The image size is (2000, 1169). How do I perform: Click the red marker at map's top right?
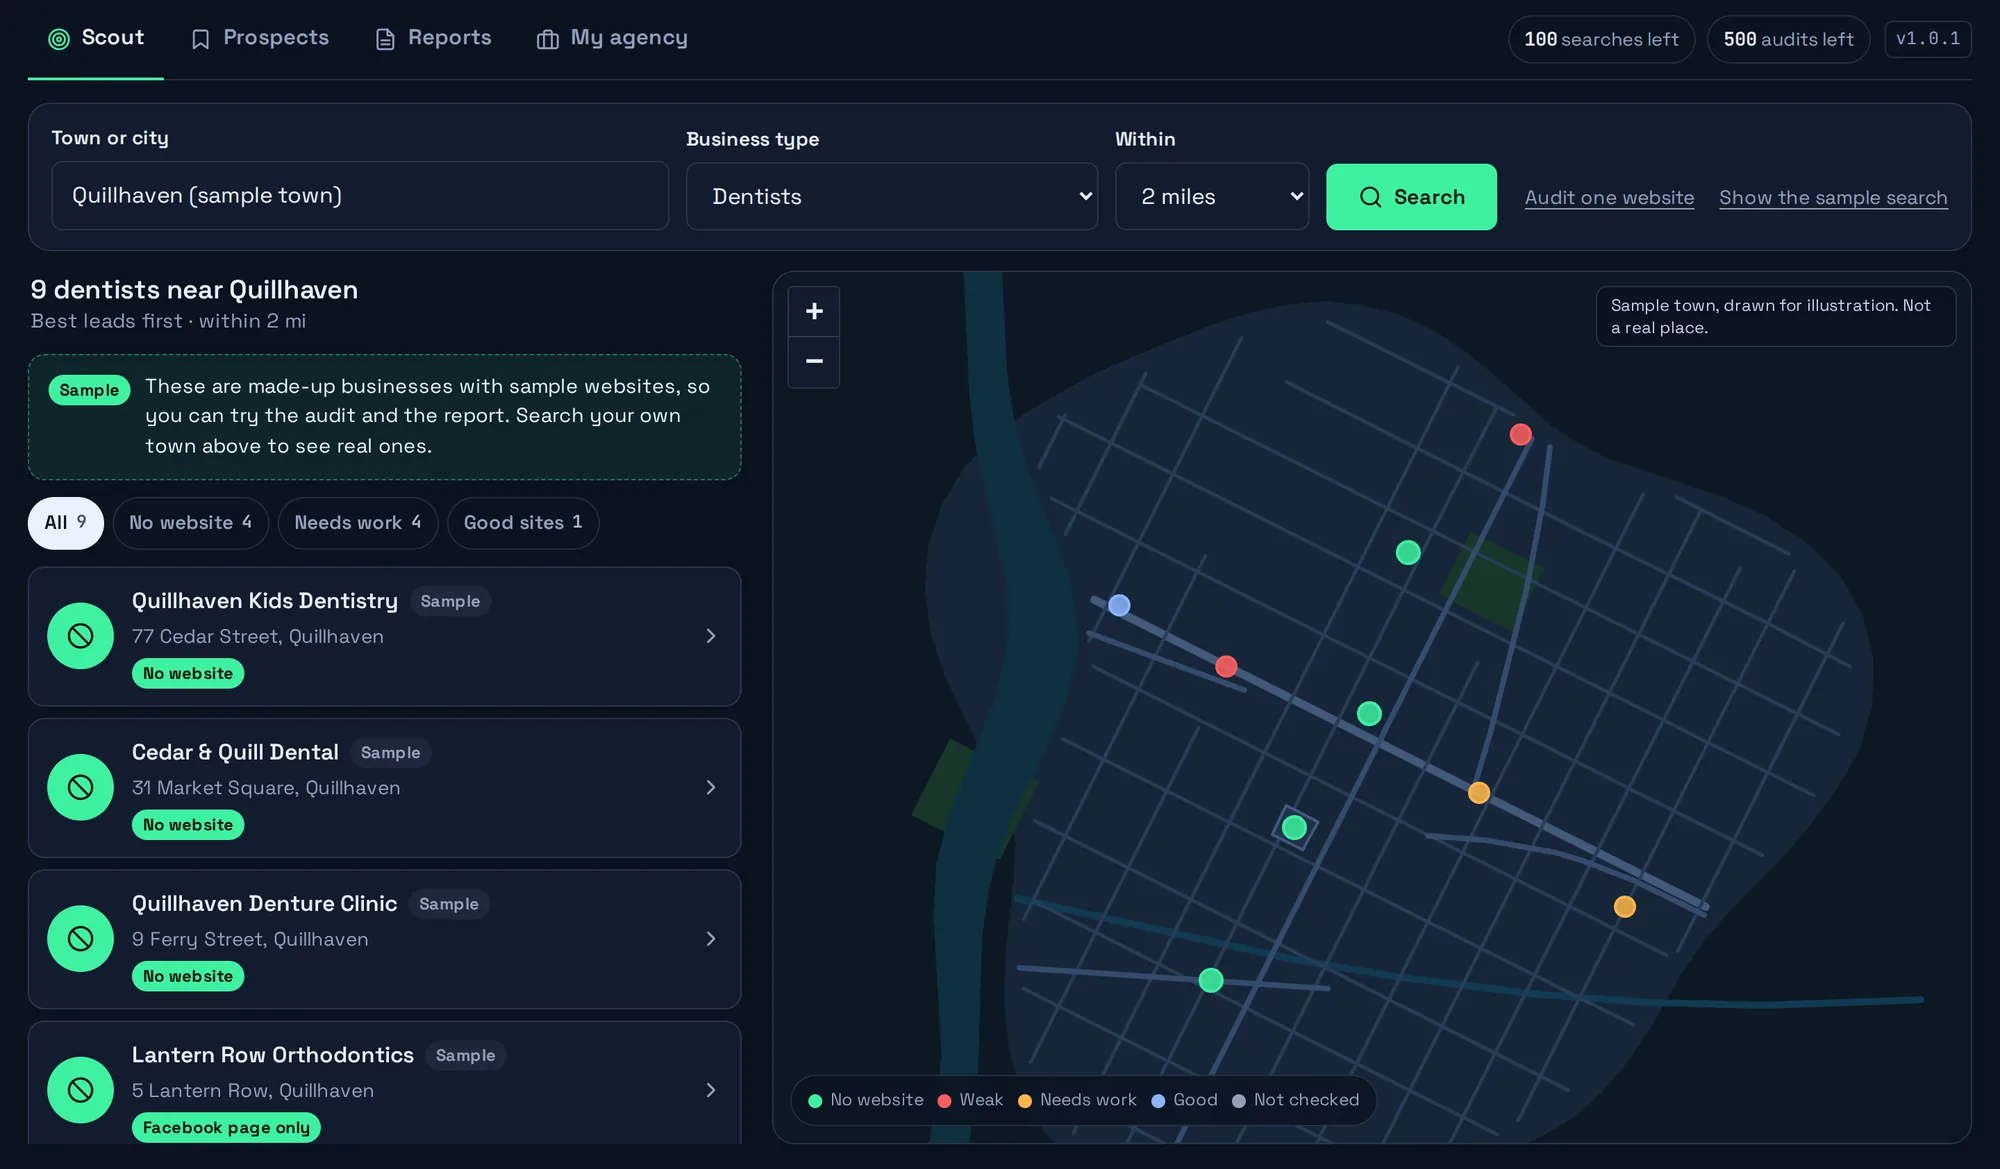point(1520,434)
